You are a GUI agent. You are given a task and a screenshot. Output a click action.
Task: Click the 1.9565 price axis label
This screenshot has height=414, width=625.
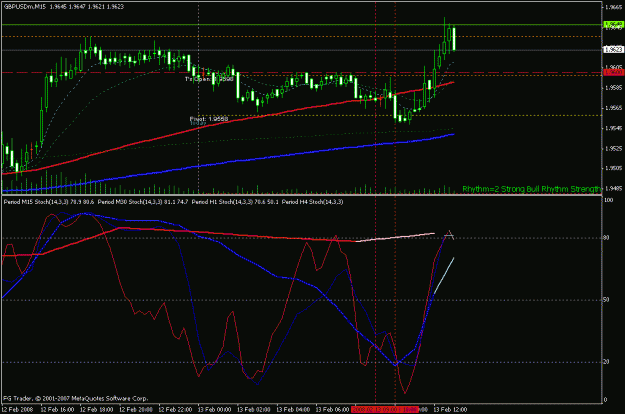point(614,108)
